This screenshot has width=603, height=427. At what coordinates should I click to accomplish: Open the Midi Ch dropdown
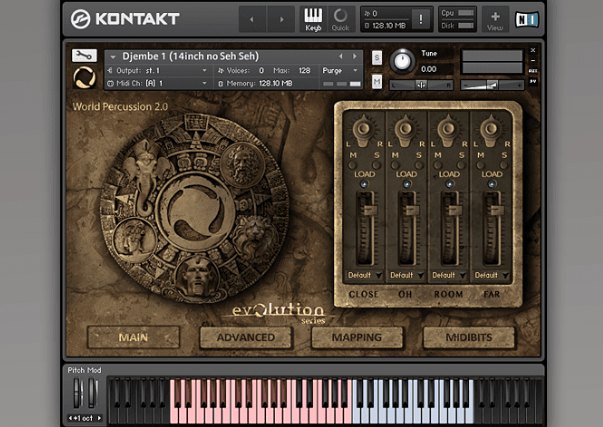tap(158, 83)
